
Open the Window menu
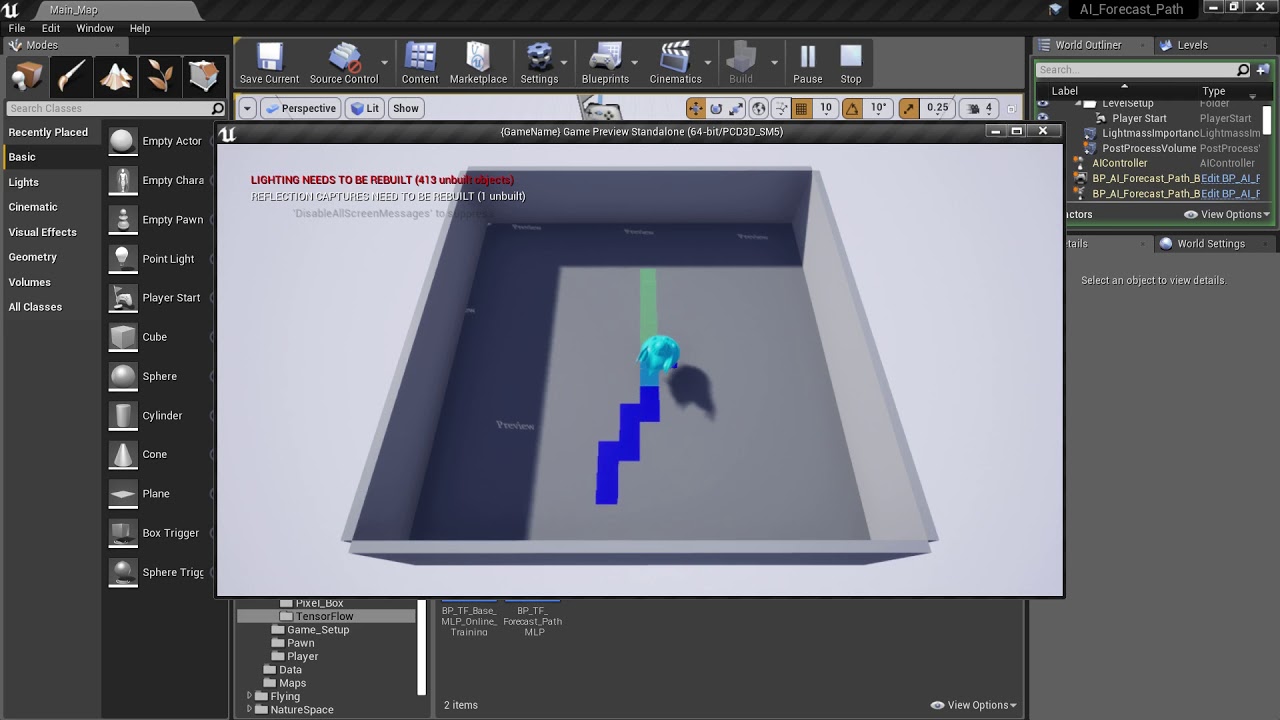(95, 28)
